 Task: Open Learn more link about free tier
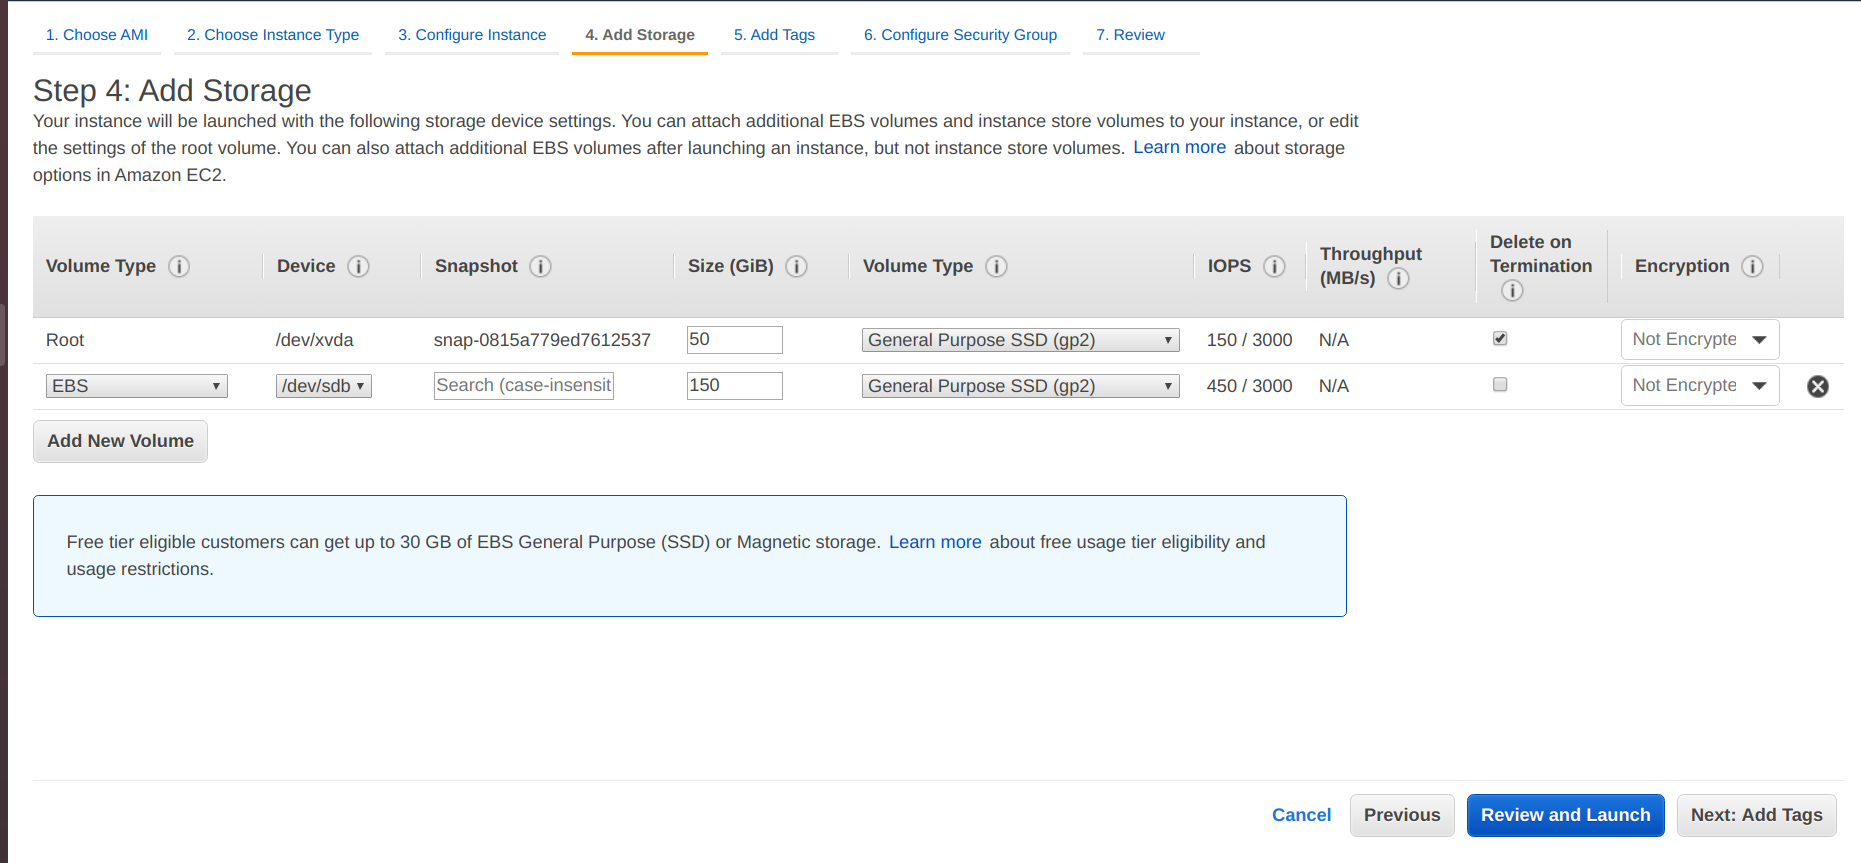(x=935, y=542)
